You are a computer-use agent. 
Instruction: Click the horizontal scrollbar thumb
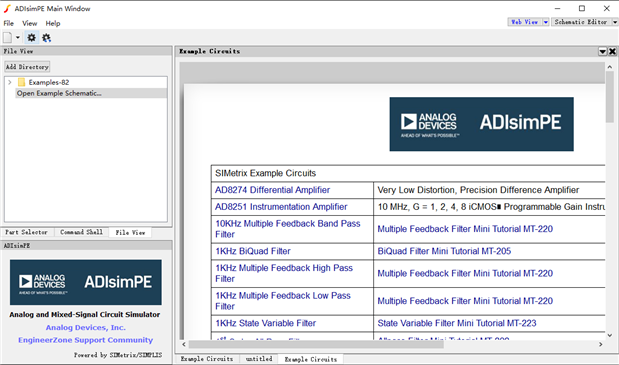coord(316,344)
